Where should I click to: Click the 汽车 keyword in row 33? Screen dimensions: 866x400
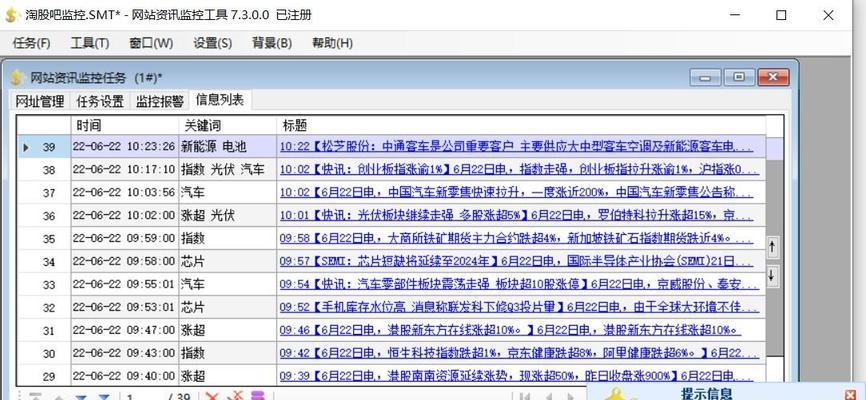193,285
